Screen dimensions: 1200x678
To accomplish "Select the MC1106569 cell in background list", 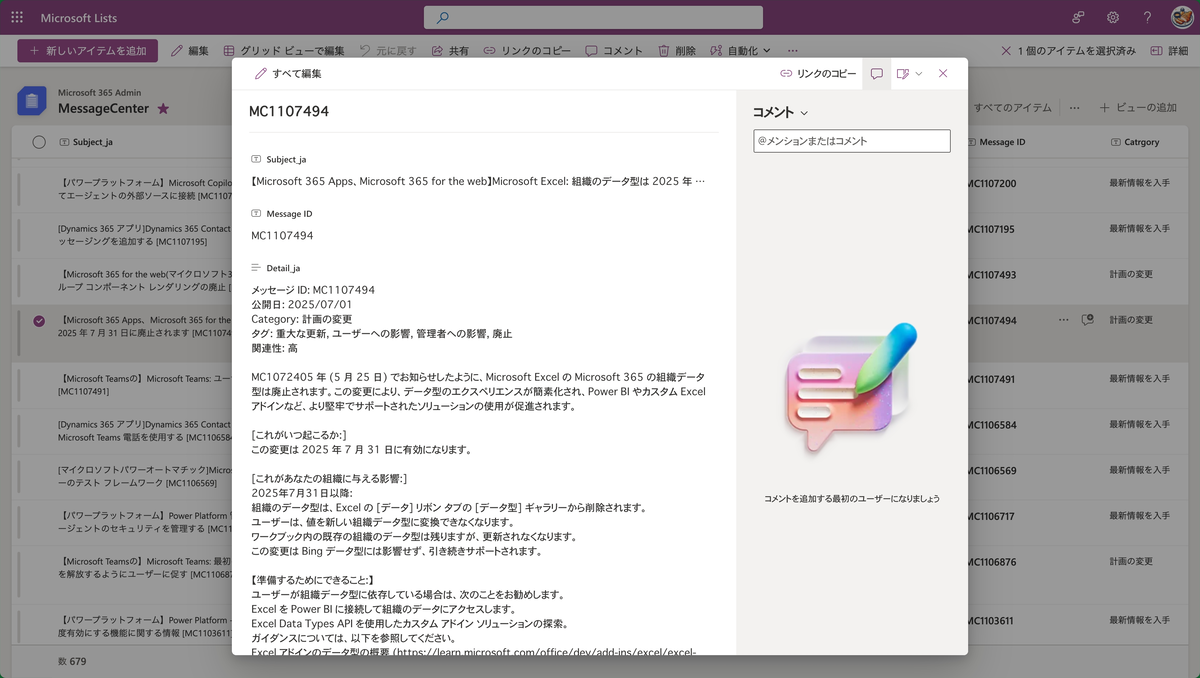I will click(x=991, y=471).
